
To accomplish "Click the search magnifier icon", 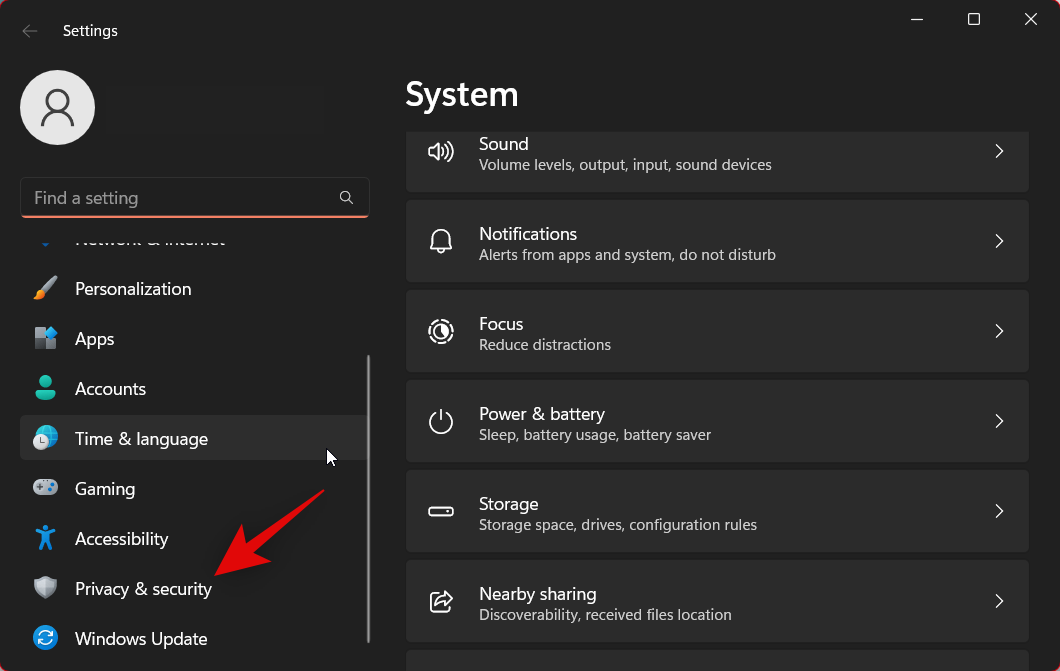I will click(346, 198).
